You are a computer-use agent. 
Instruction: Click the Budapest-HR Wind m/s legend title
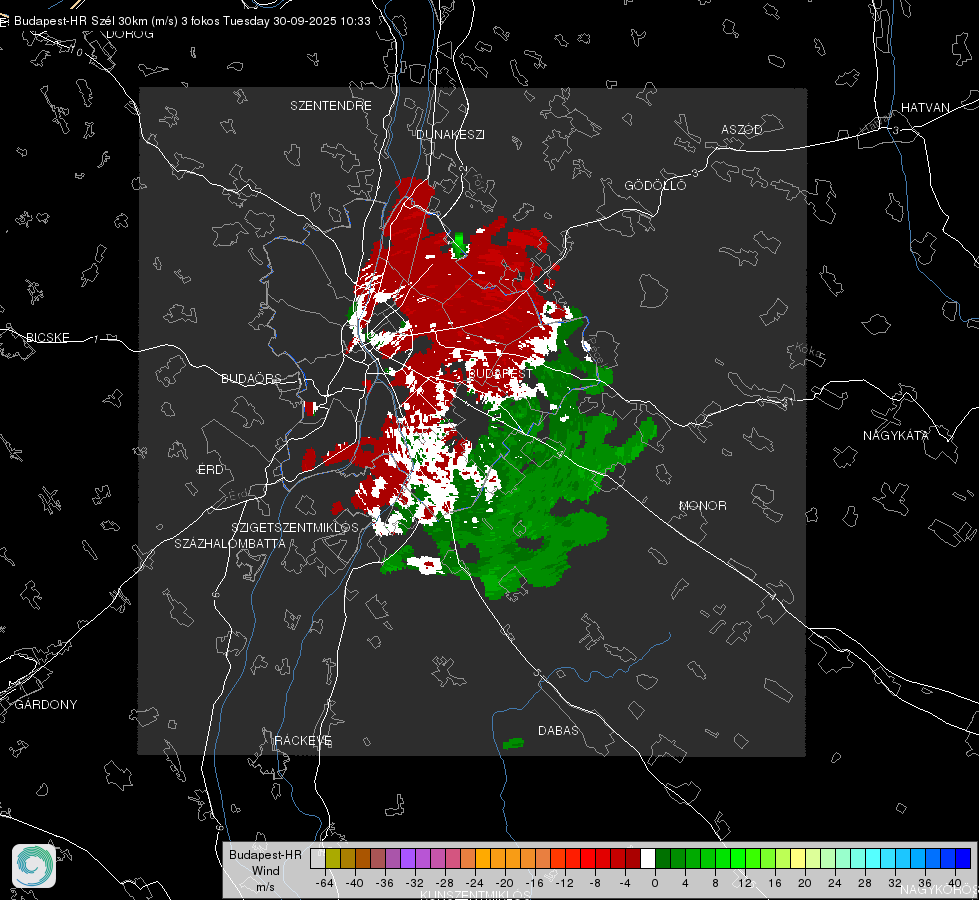[265, 871]
